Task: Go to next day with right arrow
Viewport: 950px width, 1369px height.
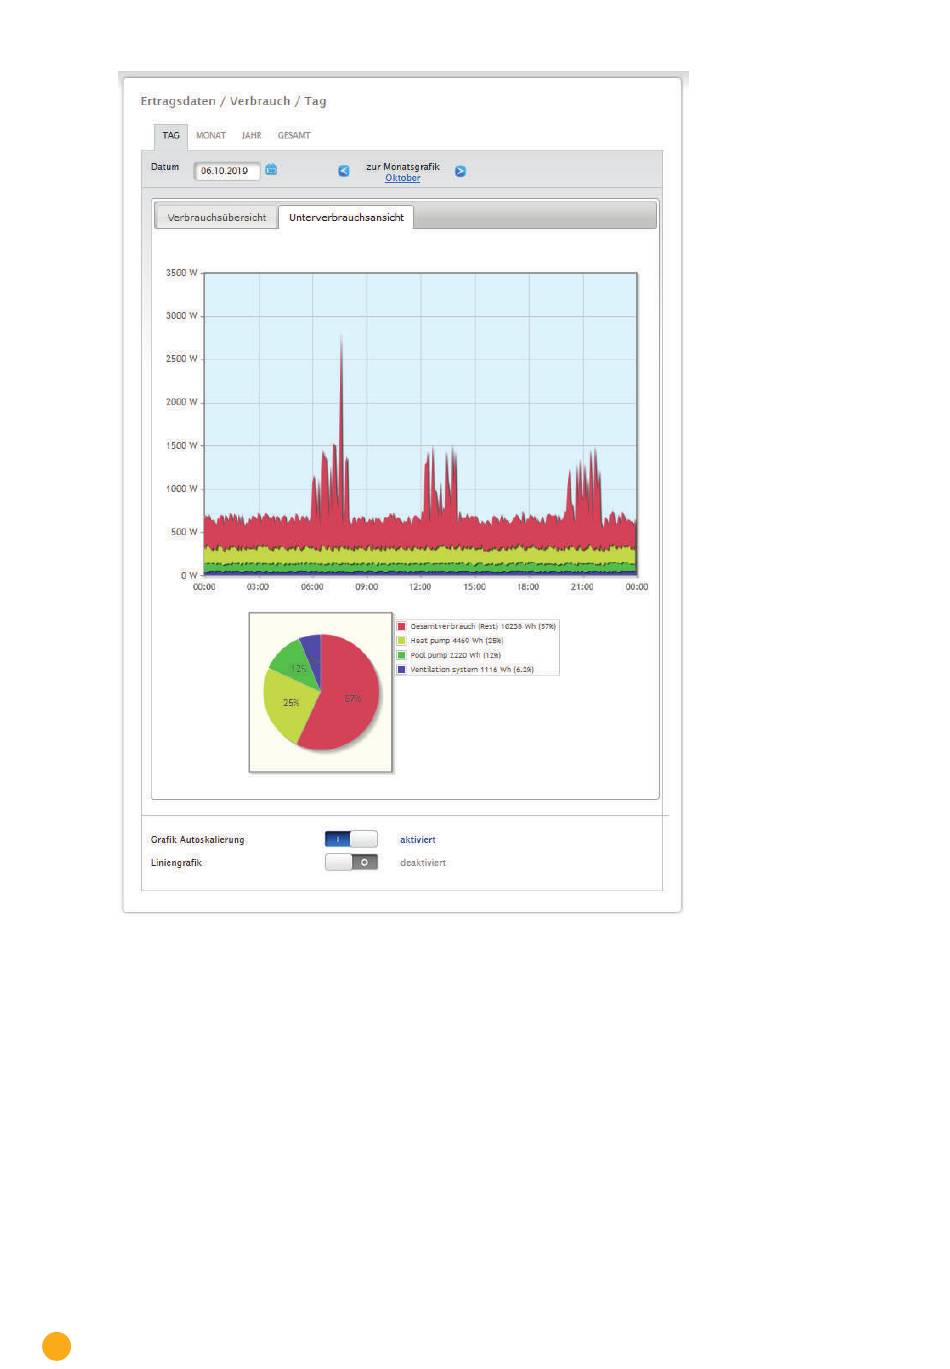Action: pyautogui.click(x=460, y=171)
